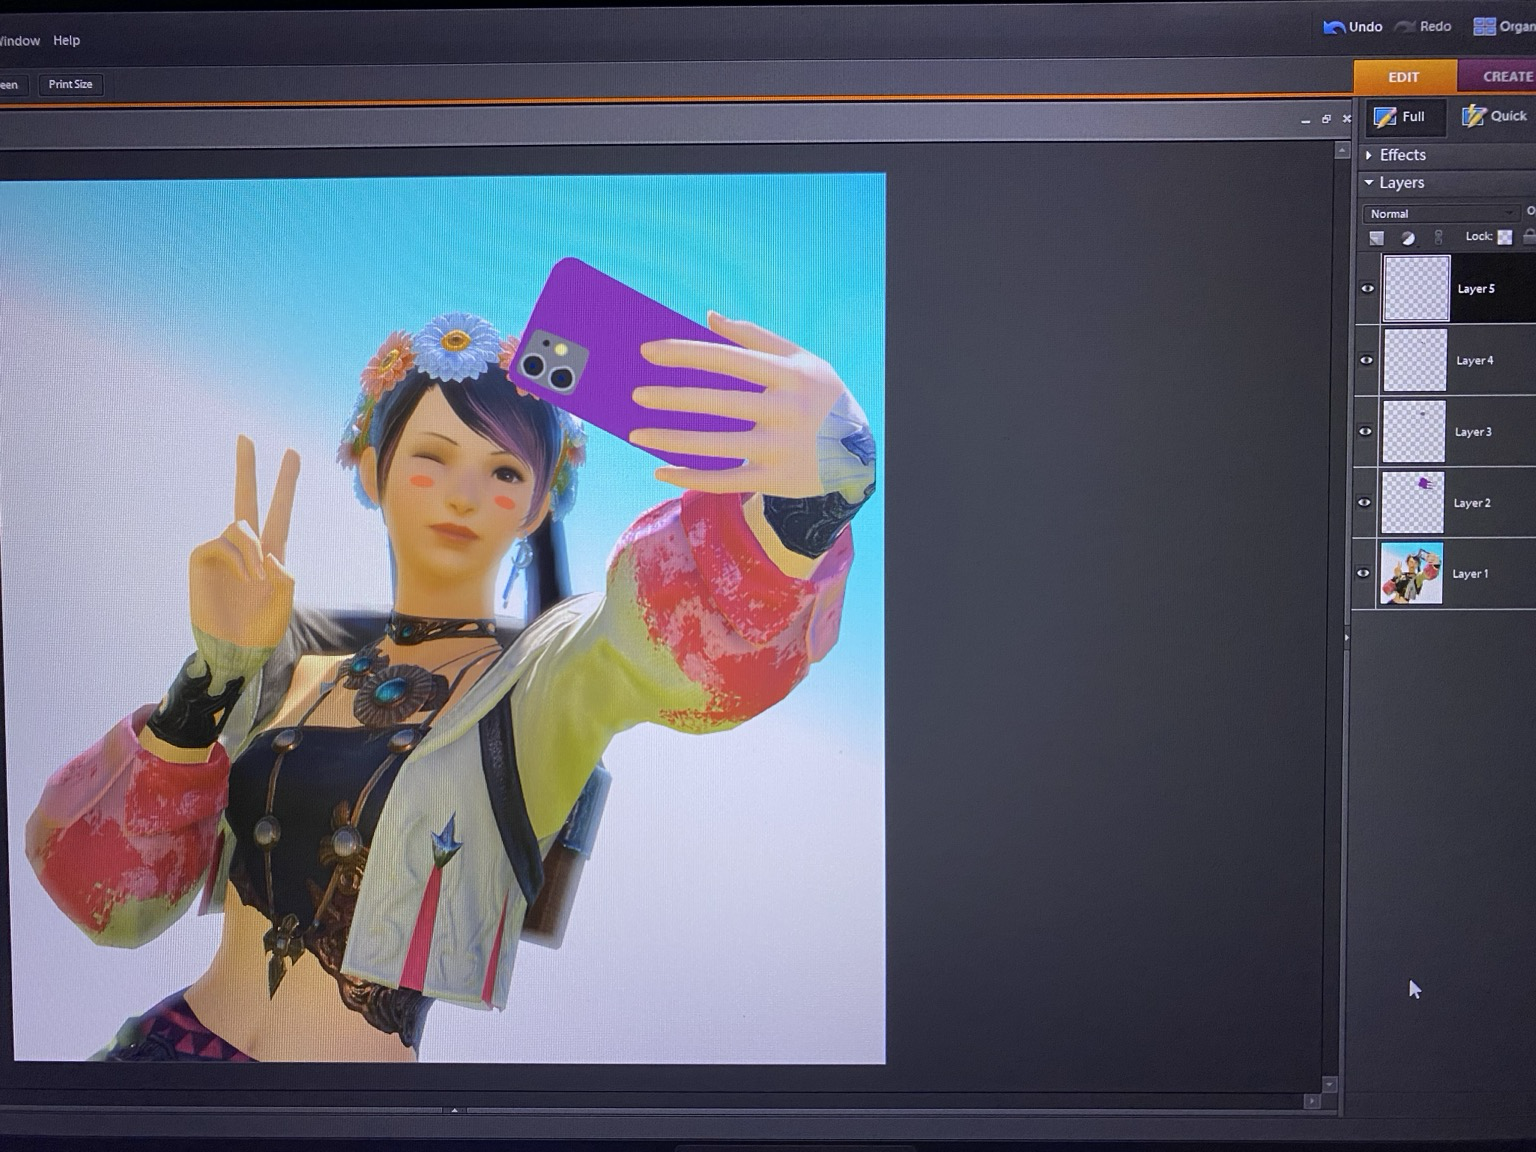
Task: Open the Window menu
Action: point(19,41)
